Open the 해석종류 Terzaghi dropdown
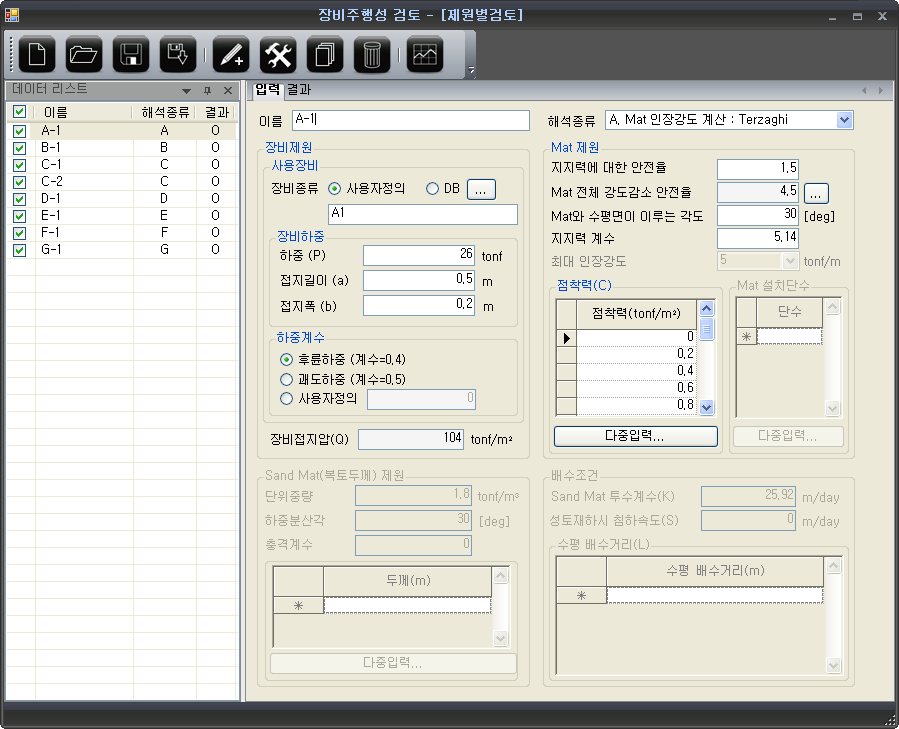 pyautogui.click(x=844, y=120)
